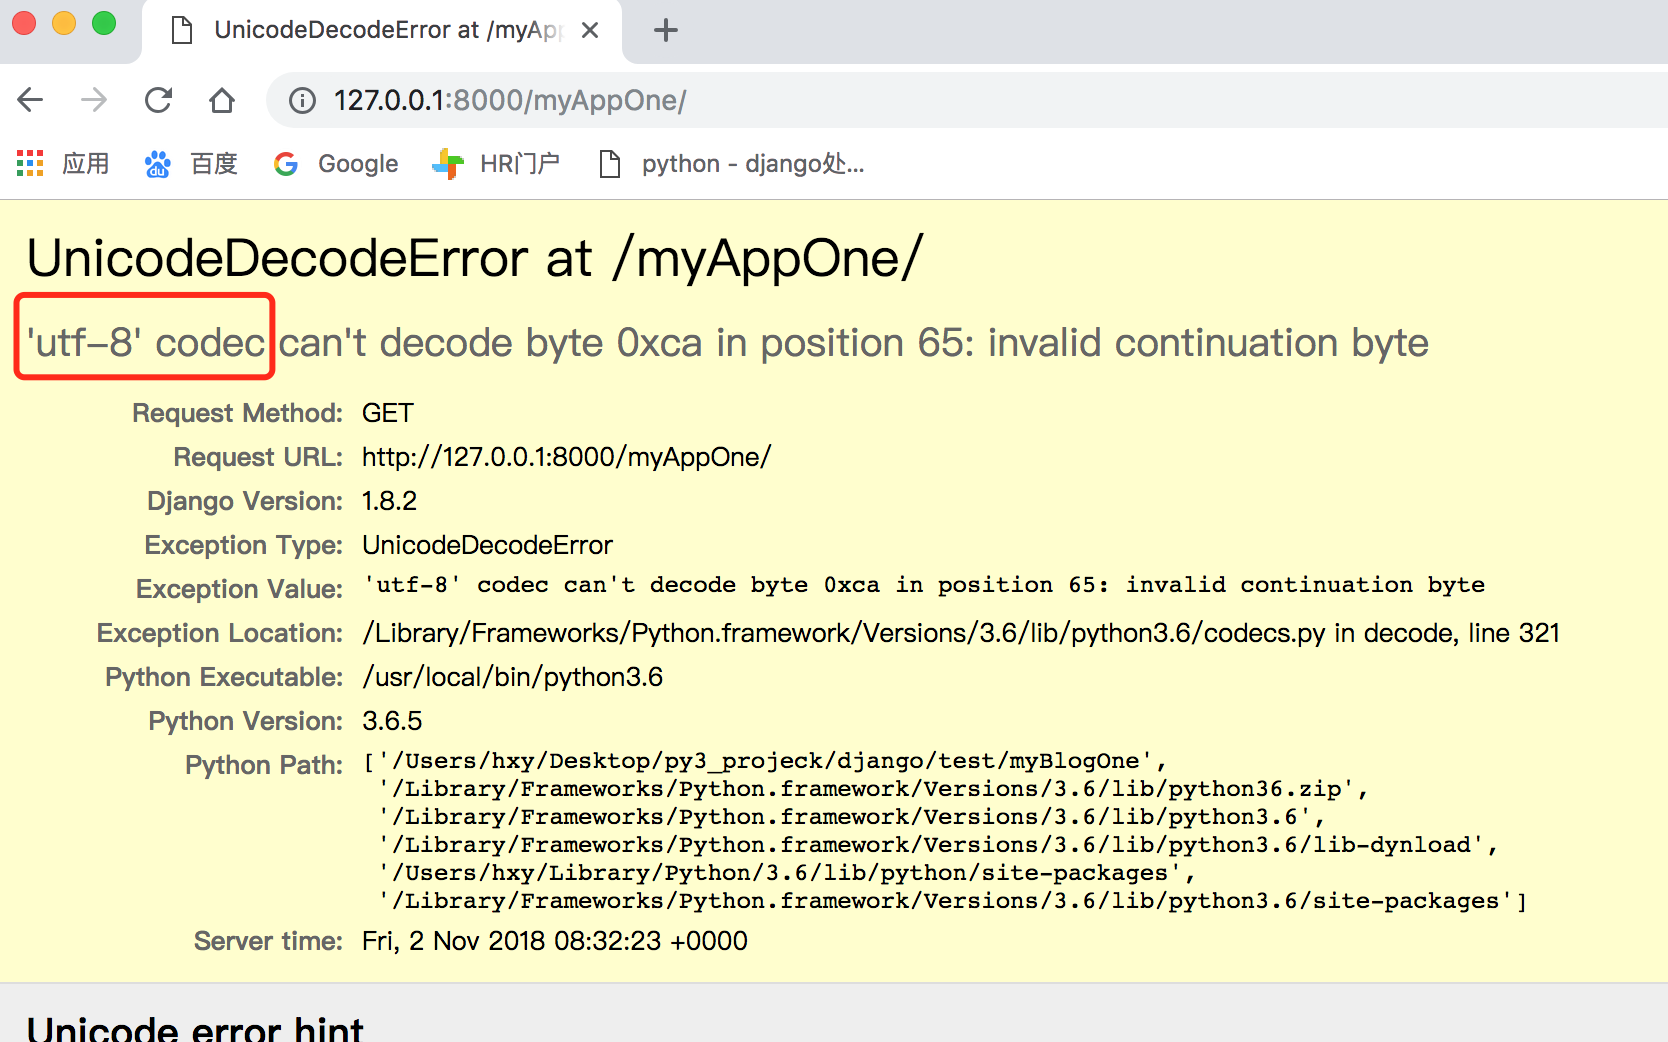The image size is (1668, 1042).
Task: Open the Google bookmark
Action: (336, 163)
